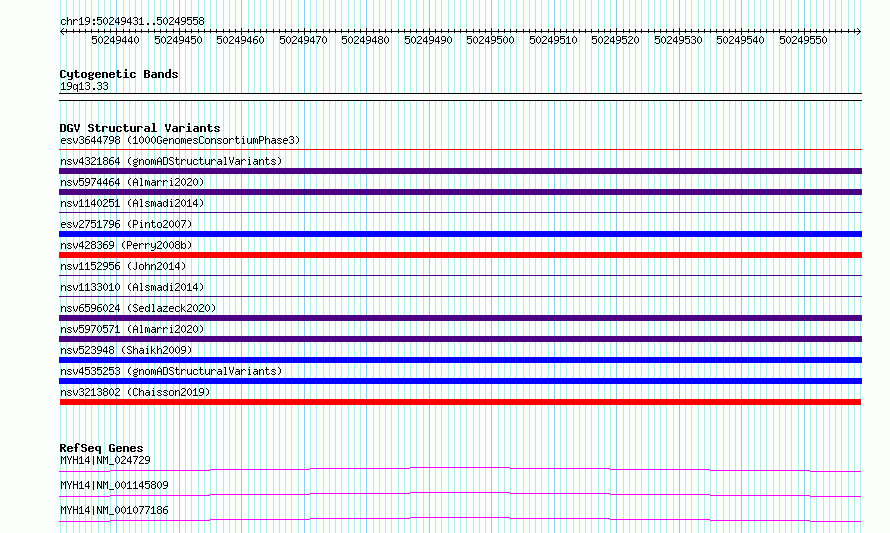This screenshot has width=890, height=533.
Task: Click ruler position 50249520
Action: 615,40
